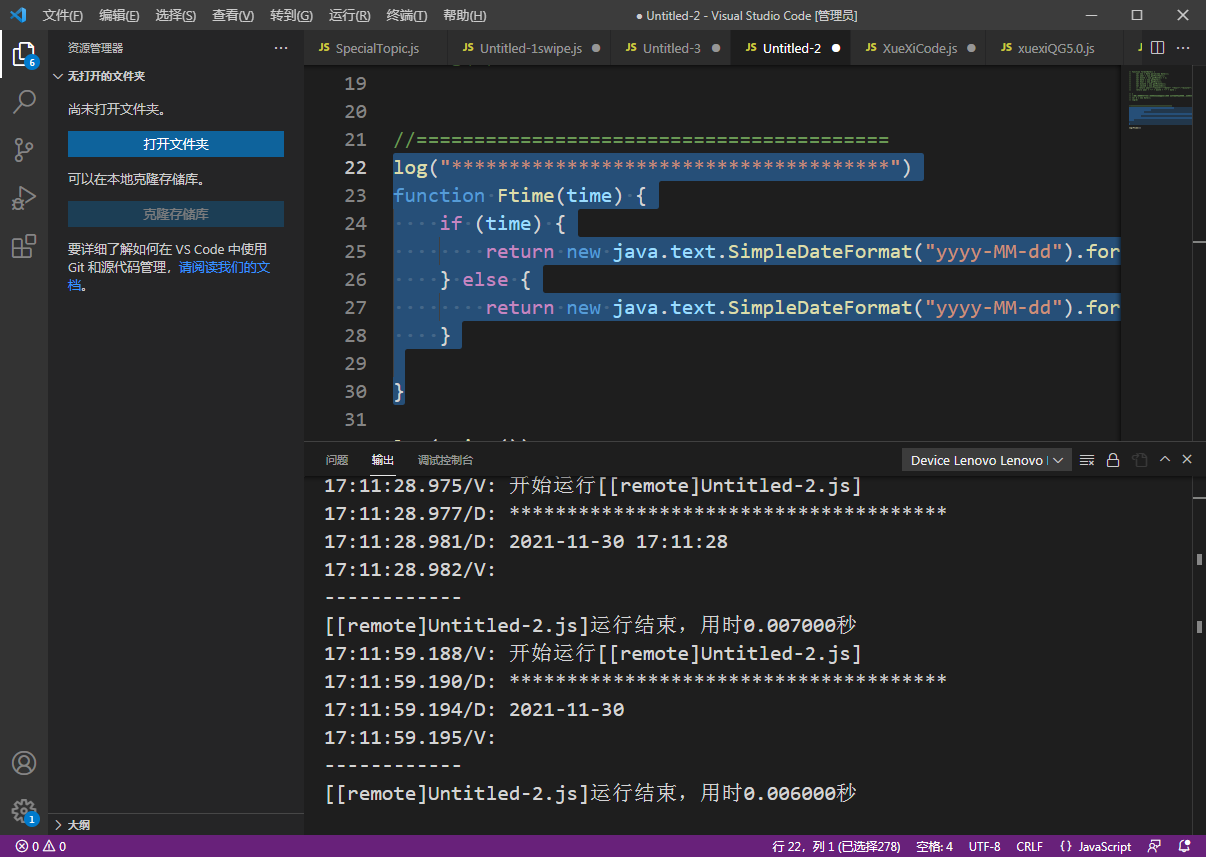Change the JavaScript language mode in status bar
1206x857 pixels.
coord(1103,846)
